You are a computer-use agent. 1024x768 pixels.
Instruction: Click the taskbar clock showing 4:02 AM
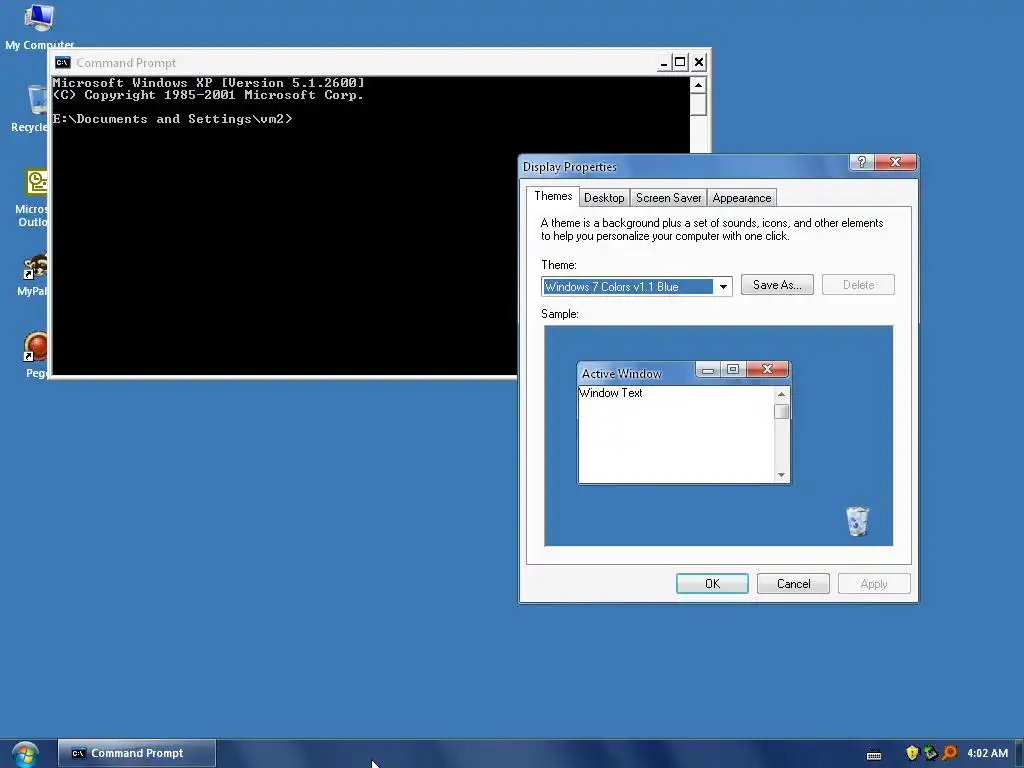(x=987, y=753)
